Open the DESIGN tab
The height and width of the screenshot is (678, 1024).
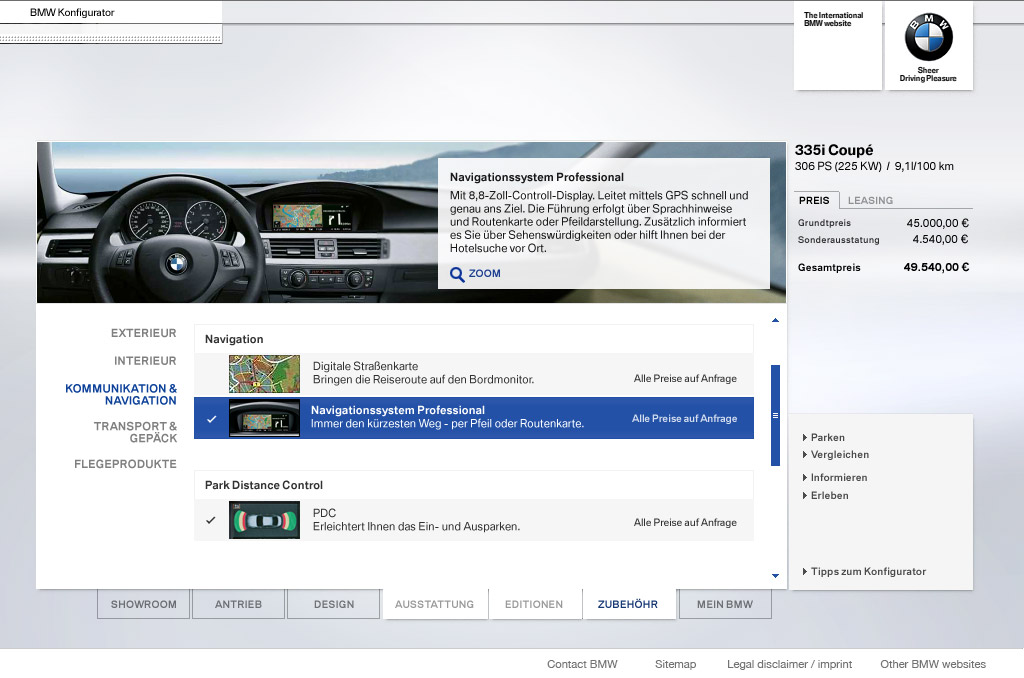pyautogui.click(x=334, y=604)
